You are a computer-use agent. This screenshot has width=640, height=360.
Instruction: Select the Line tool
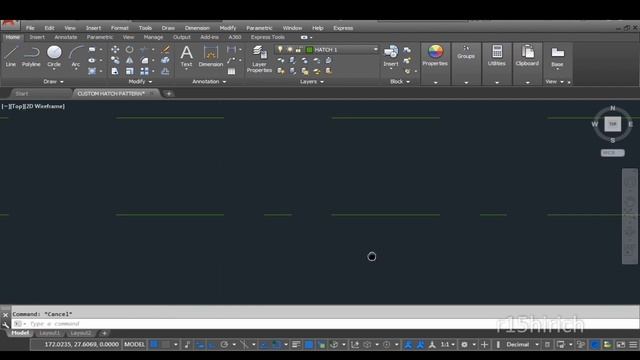tap(11, 56)
